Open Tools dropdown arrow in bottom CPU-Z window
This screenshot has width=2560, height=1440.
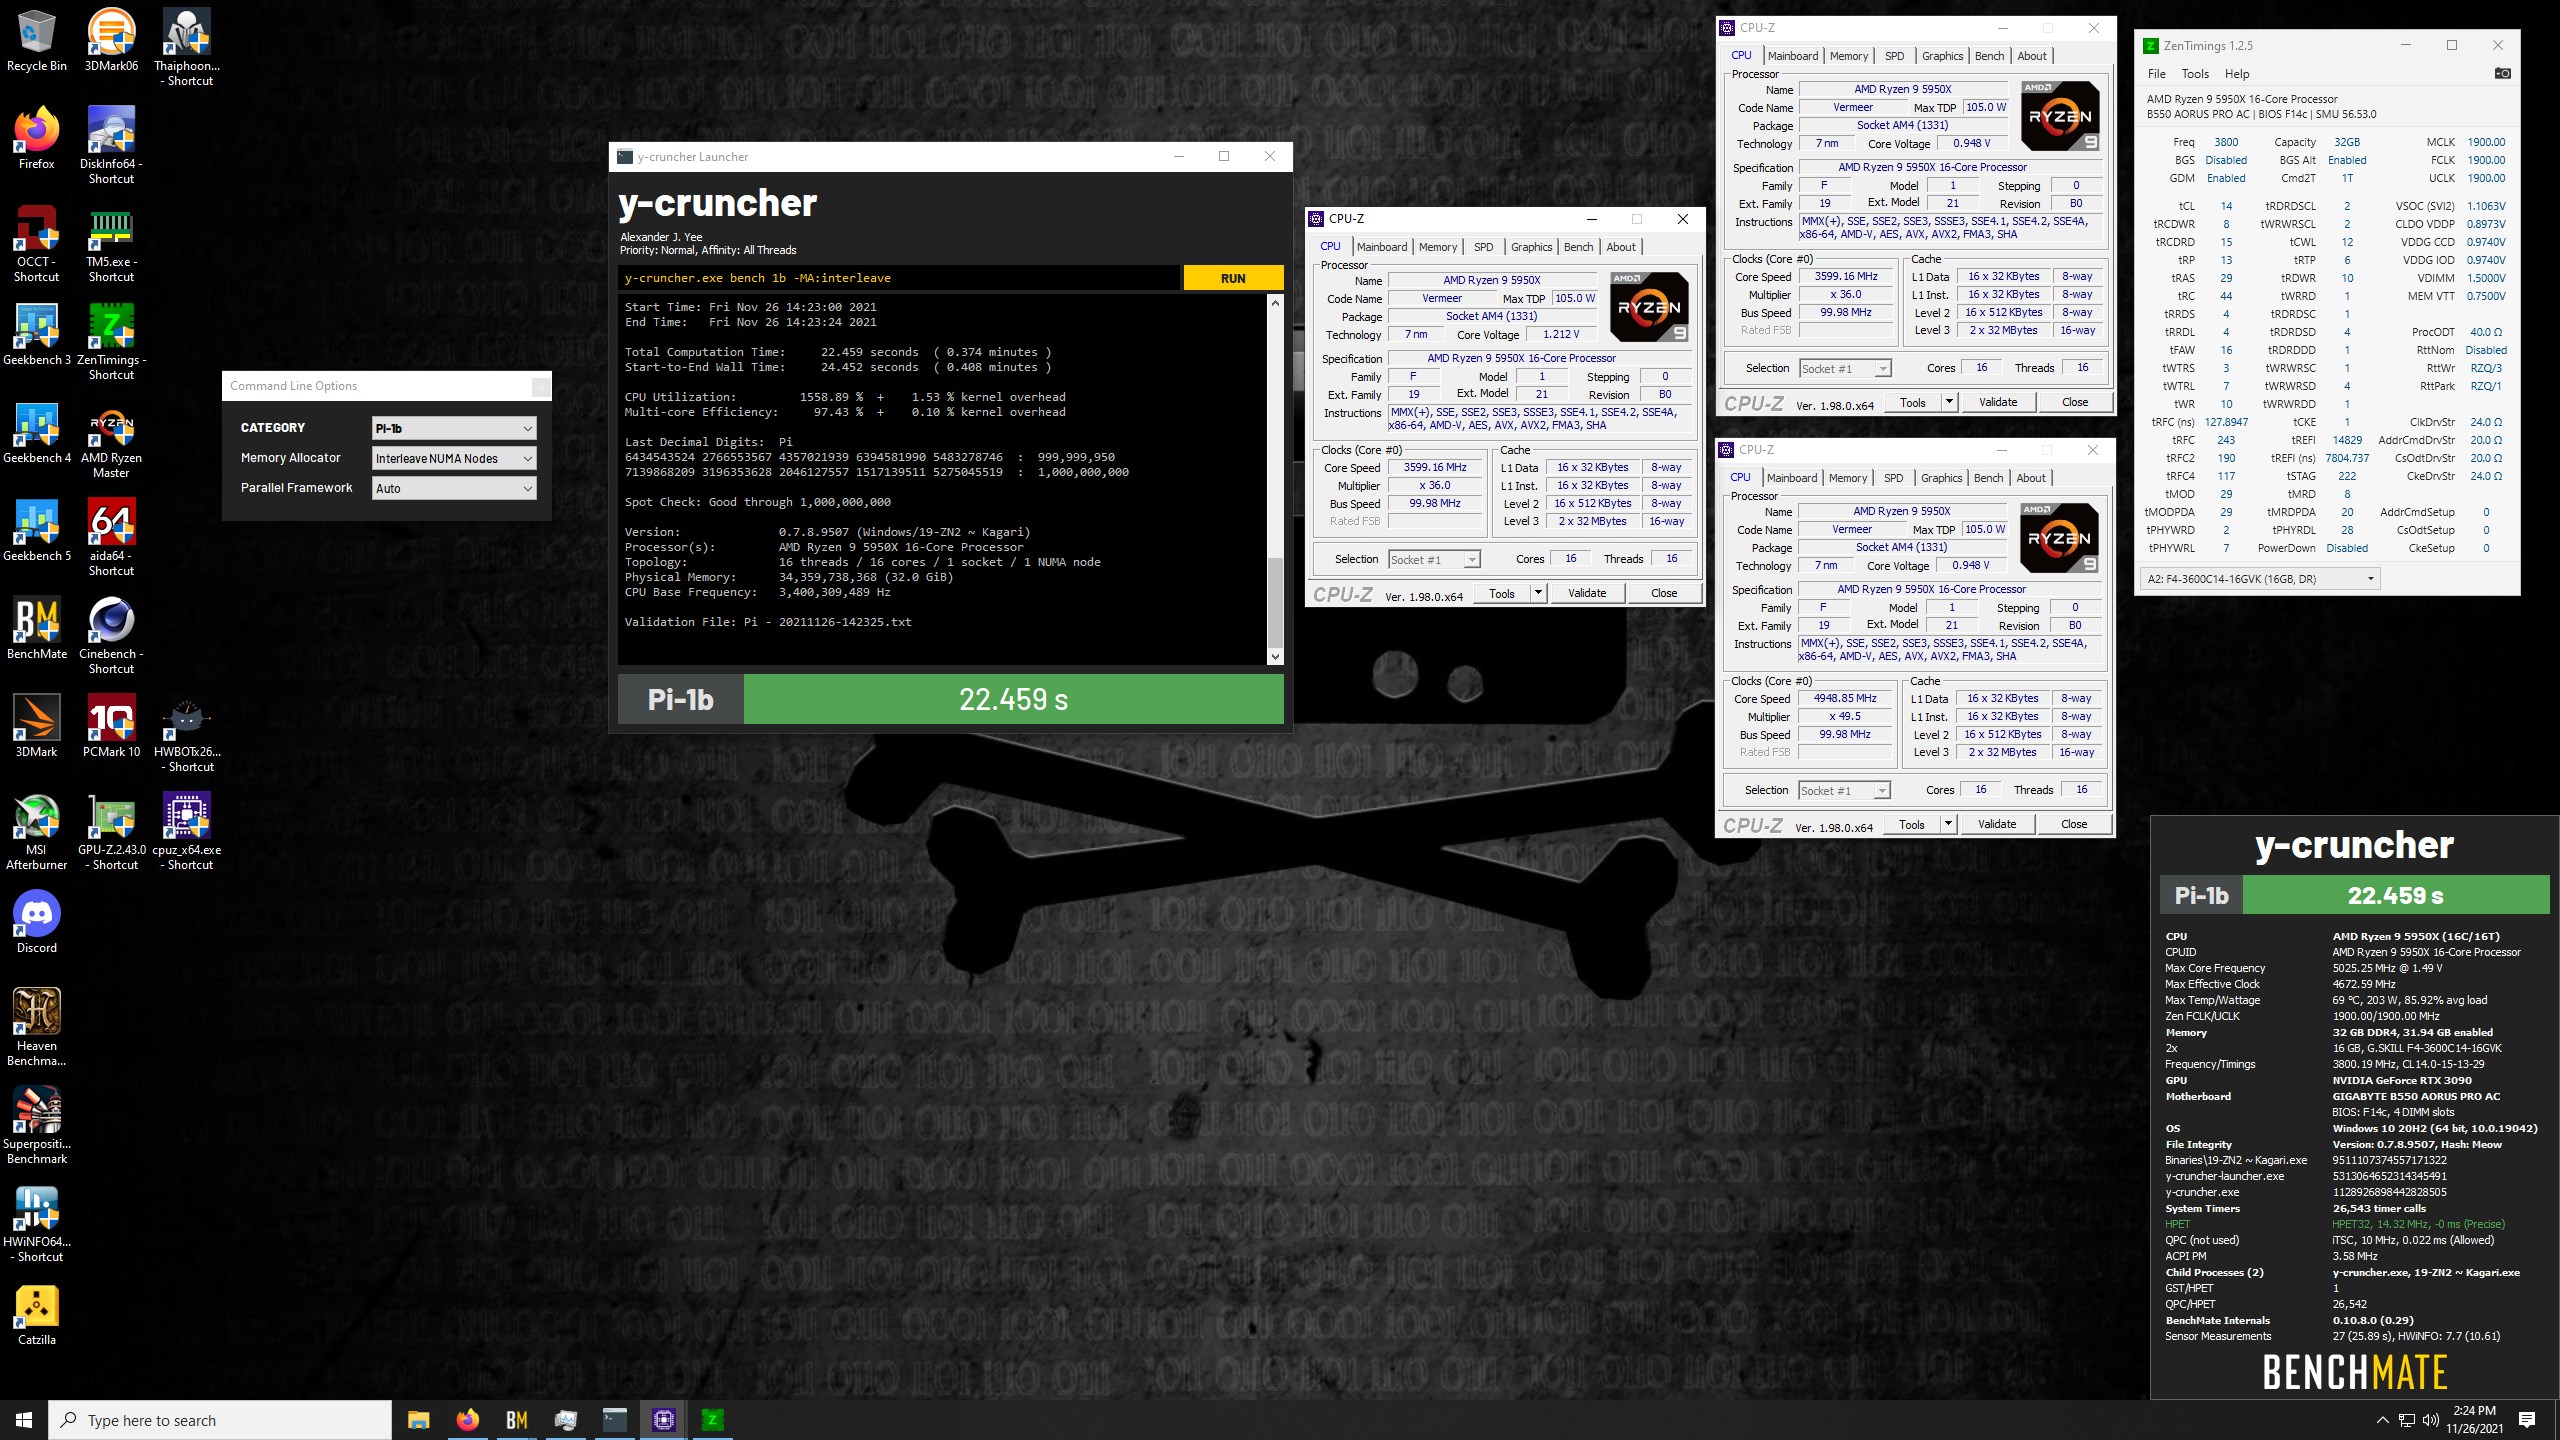coord(1948,824)
